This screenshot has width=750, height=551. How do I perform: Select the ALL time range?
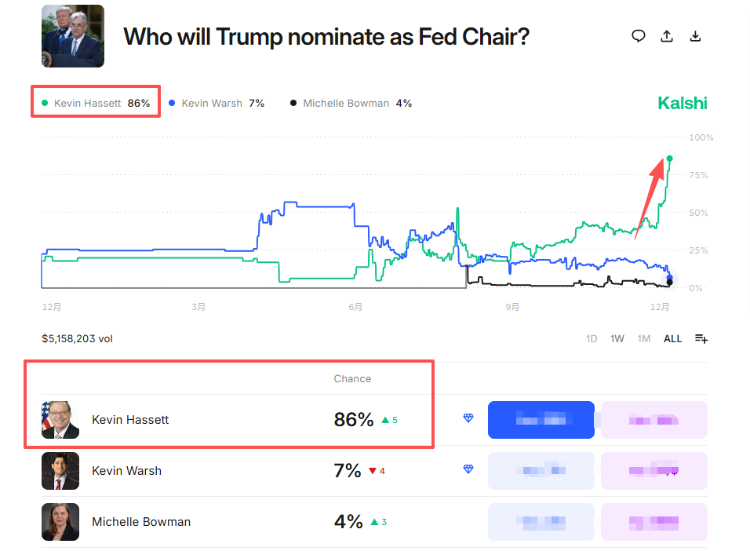(673, 339)
